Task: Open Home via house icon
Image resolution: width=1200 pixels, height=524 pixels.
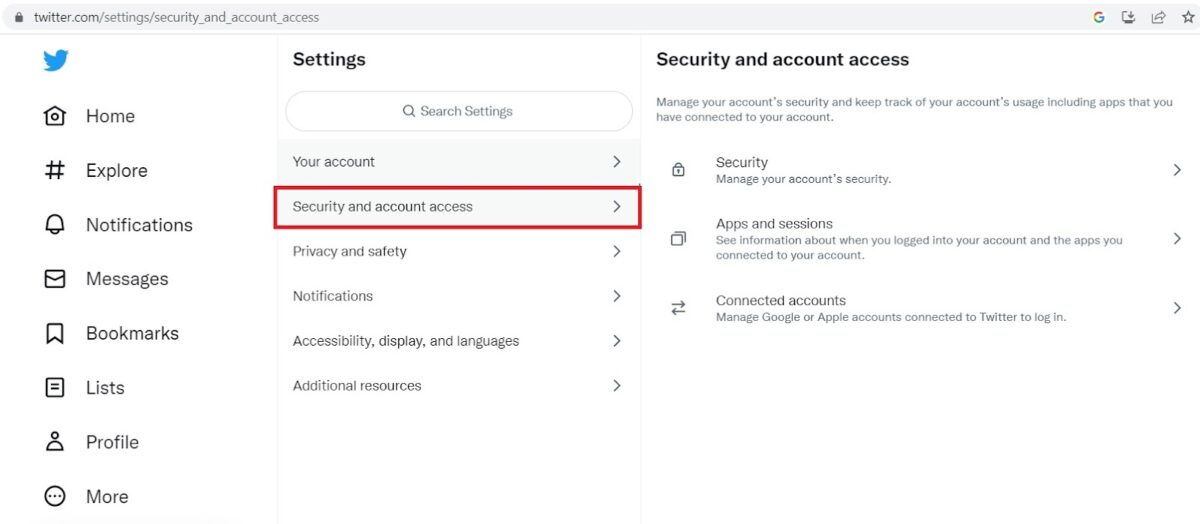Action: [x=55, y=116]
